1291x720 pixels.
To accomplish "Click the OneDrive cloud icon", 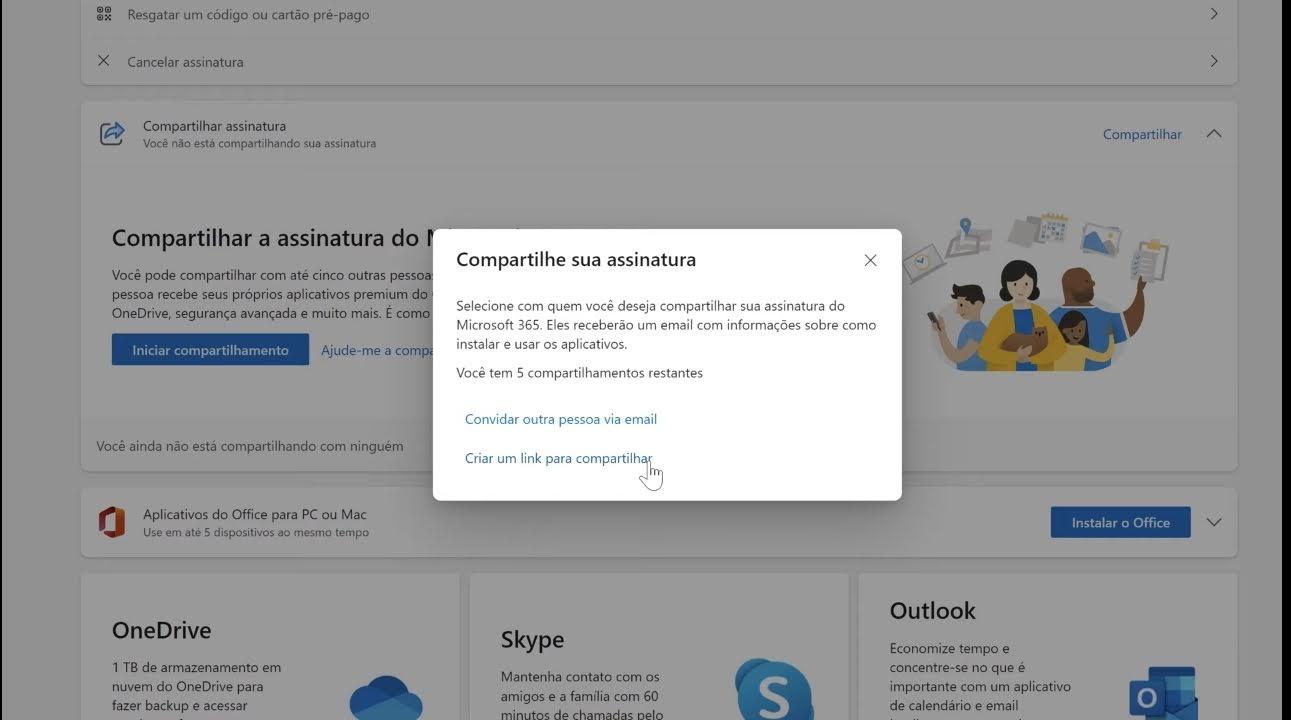I will pyautogui.click(x=386, y=698).
